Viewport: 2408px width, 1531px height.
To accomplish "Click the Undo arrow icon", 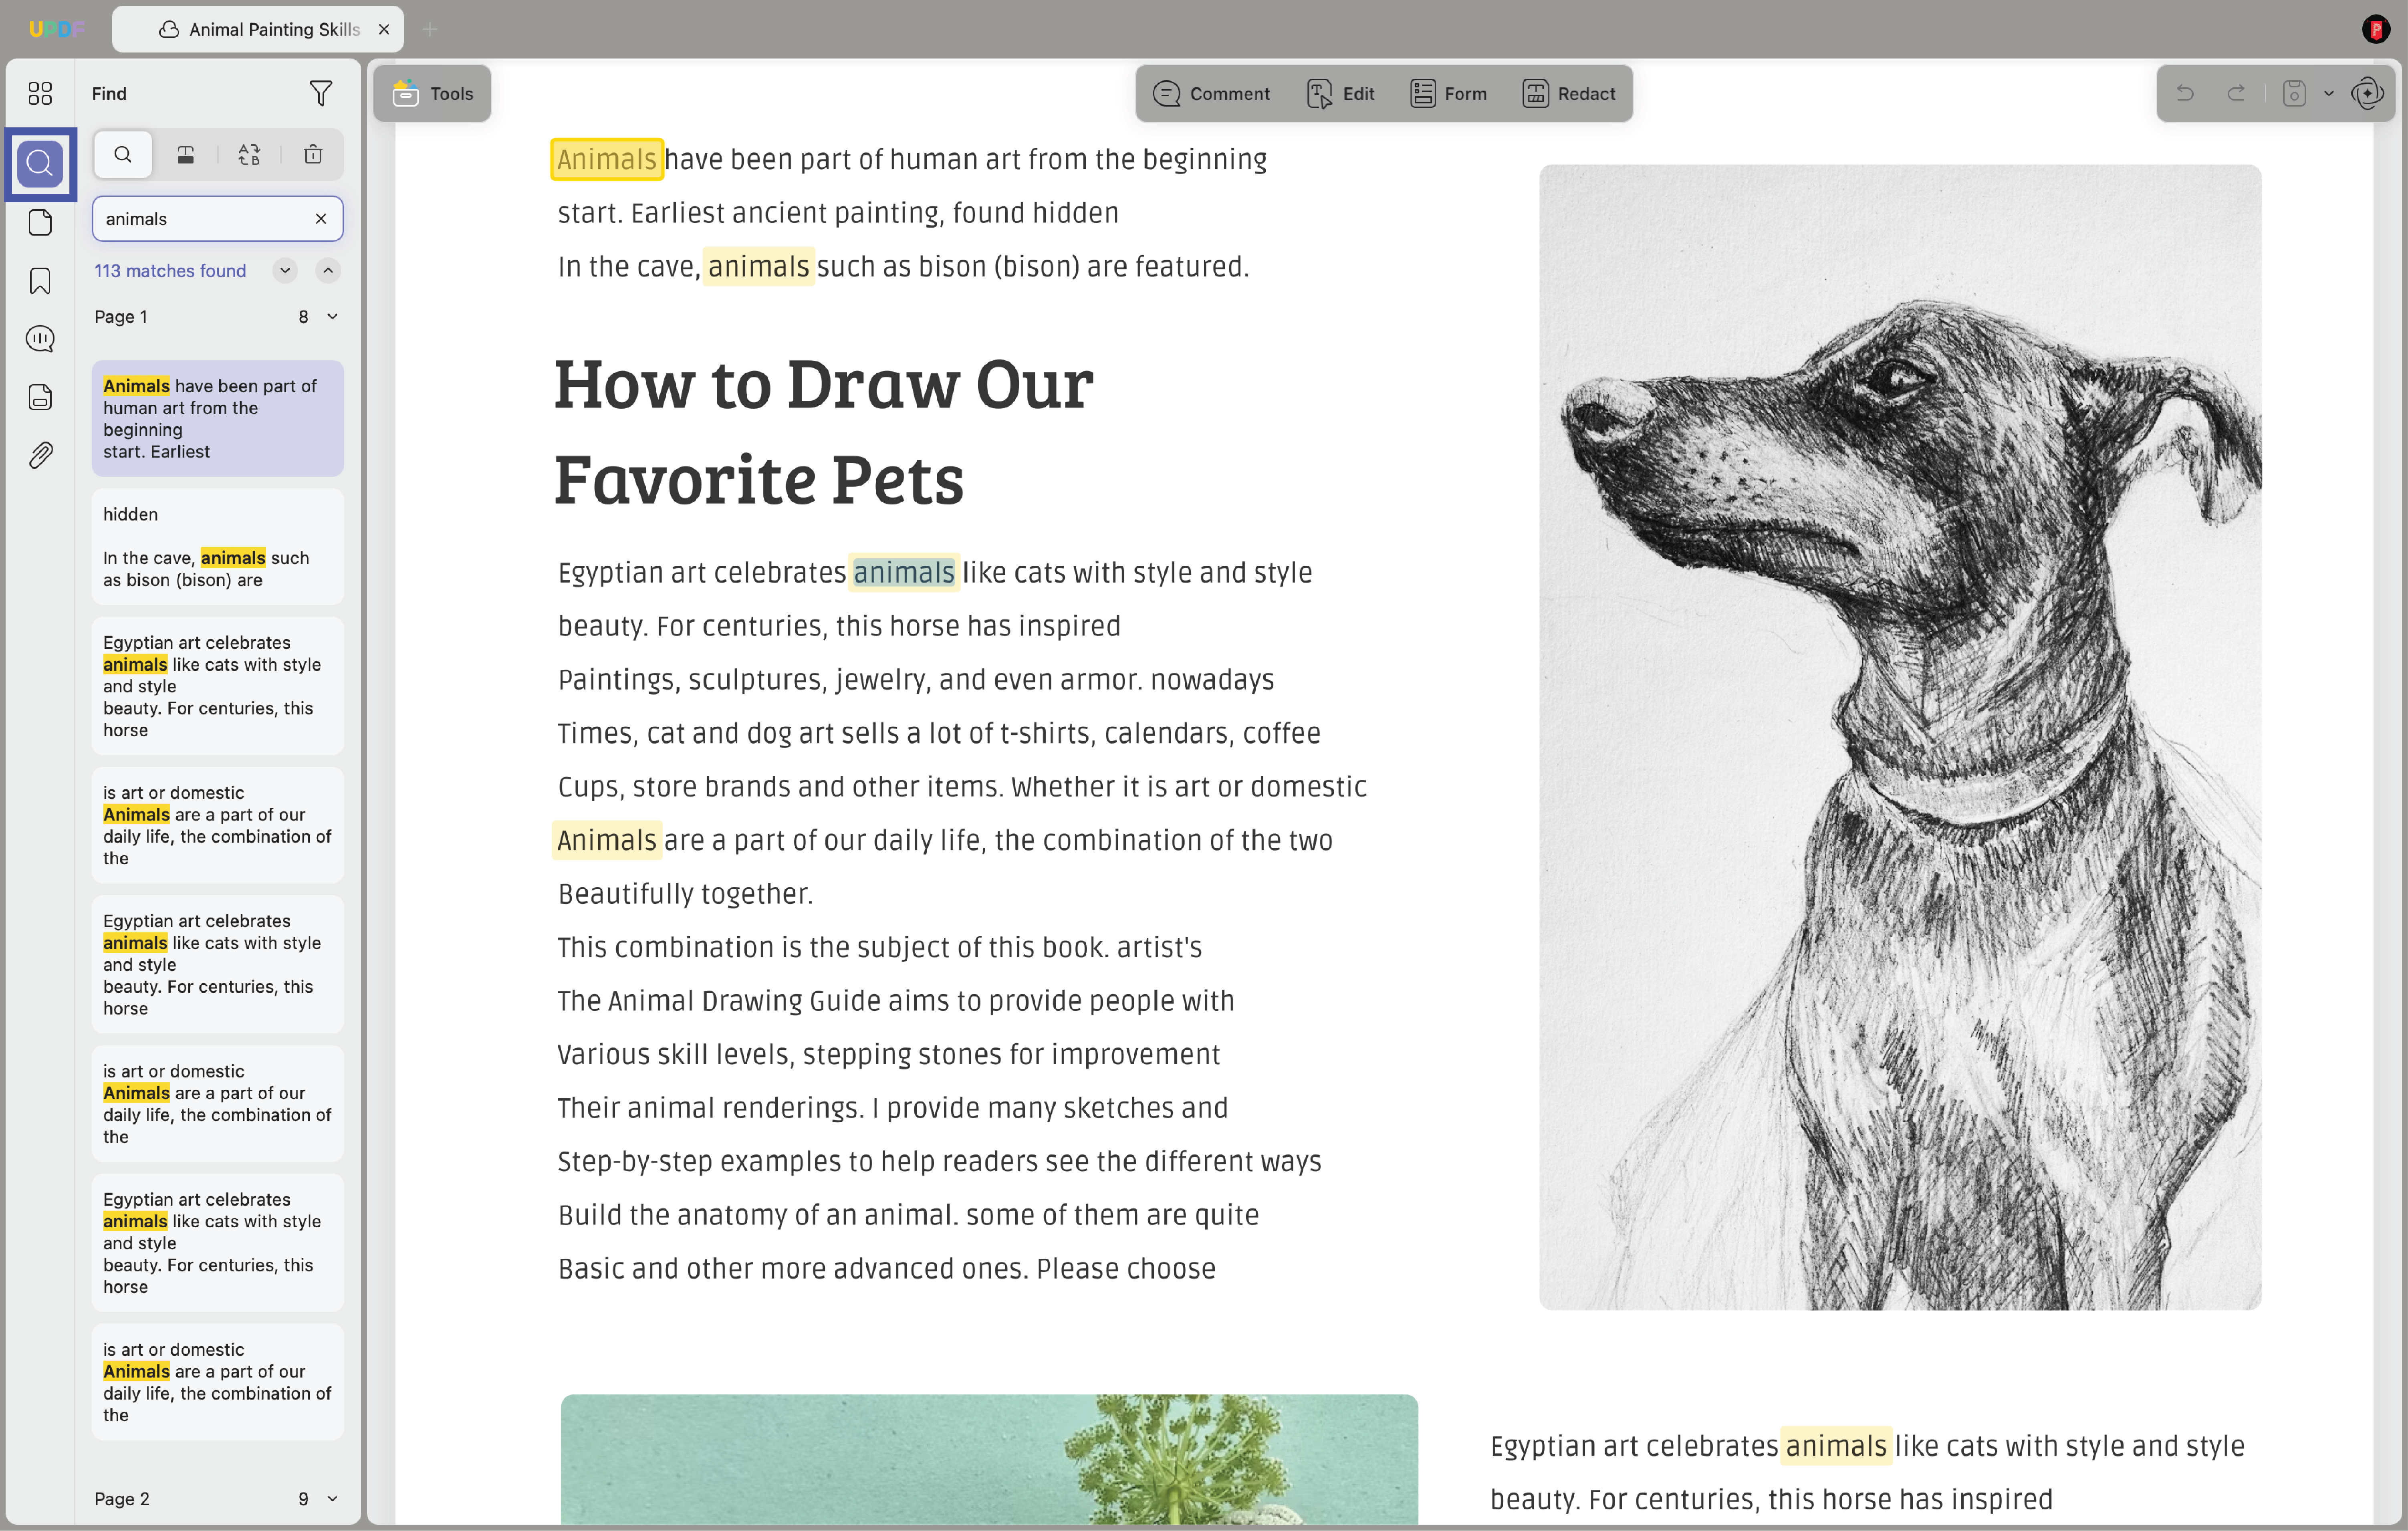I will point(2185,93).
